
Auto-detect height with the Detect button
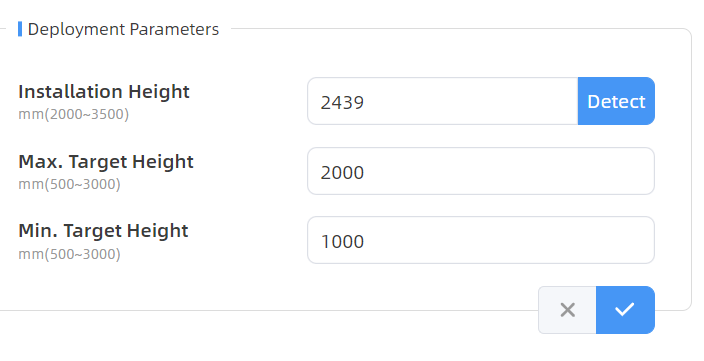pos(616,101)
